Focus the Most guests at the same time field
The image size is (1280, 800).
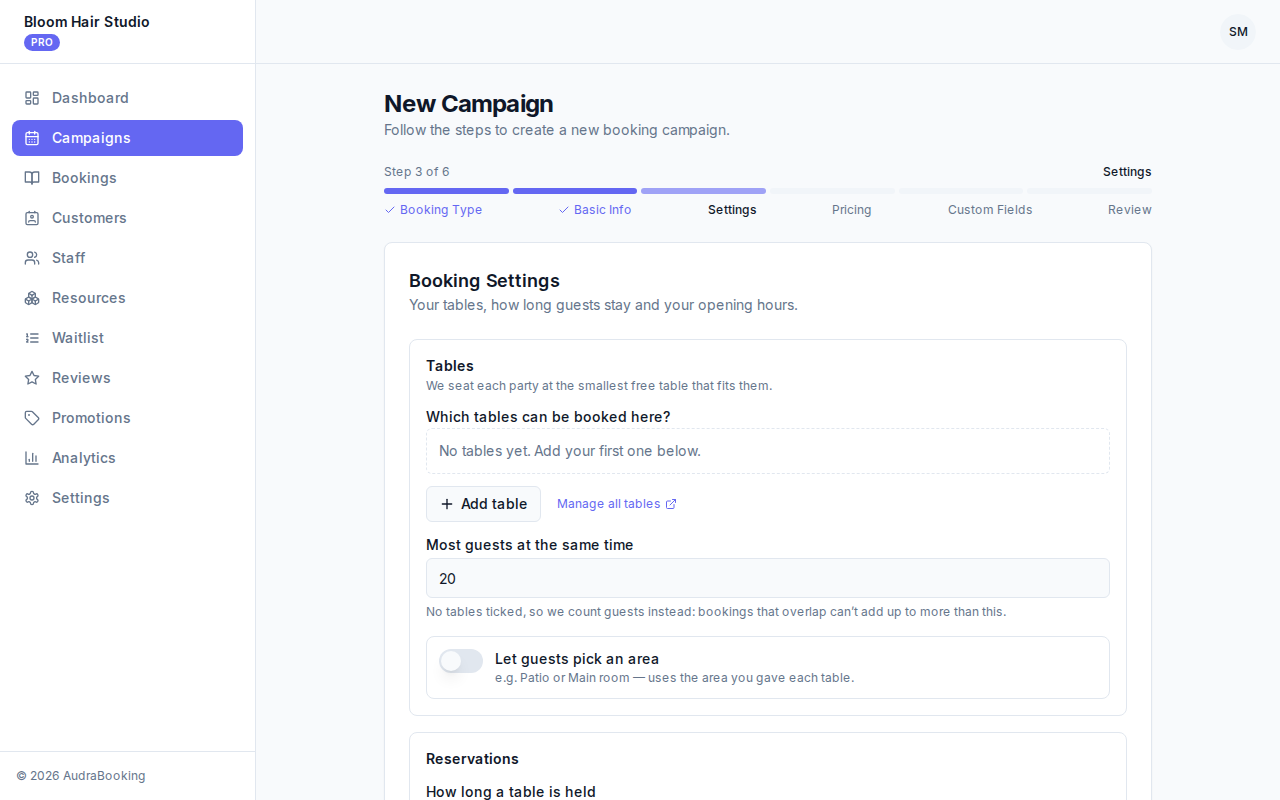pyautogui.click(x=768, y=578)
